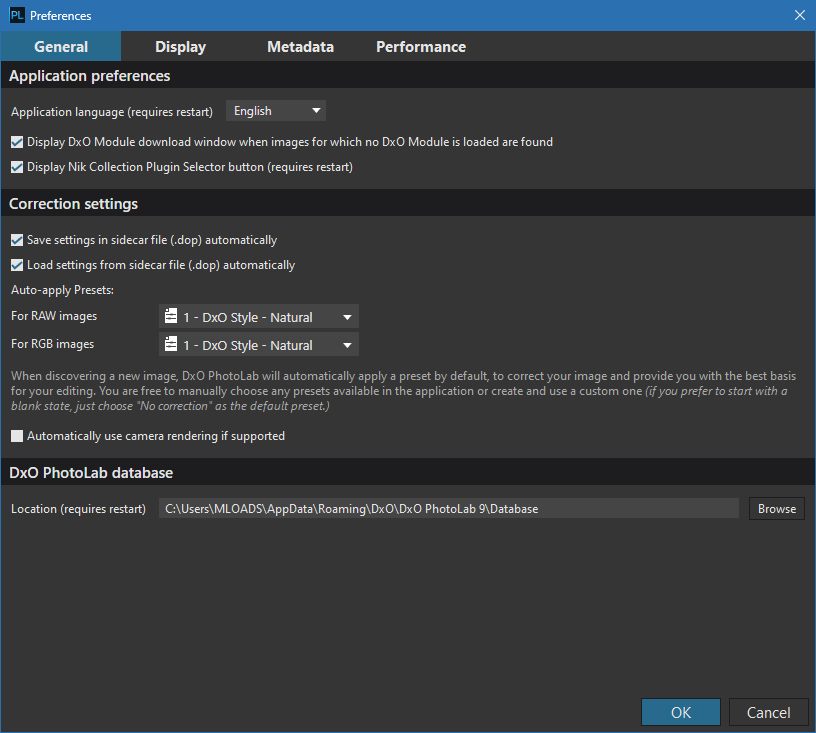816x733 pixels.
Task: Toggle Display Nik Collection Plugin Selector checkbox
Action: point(17,167)
